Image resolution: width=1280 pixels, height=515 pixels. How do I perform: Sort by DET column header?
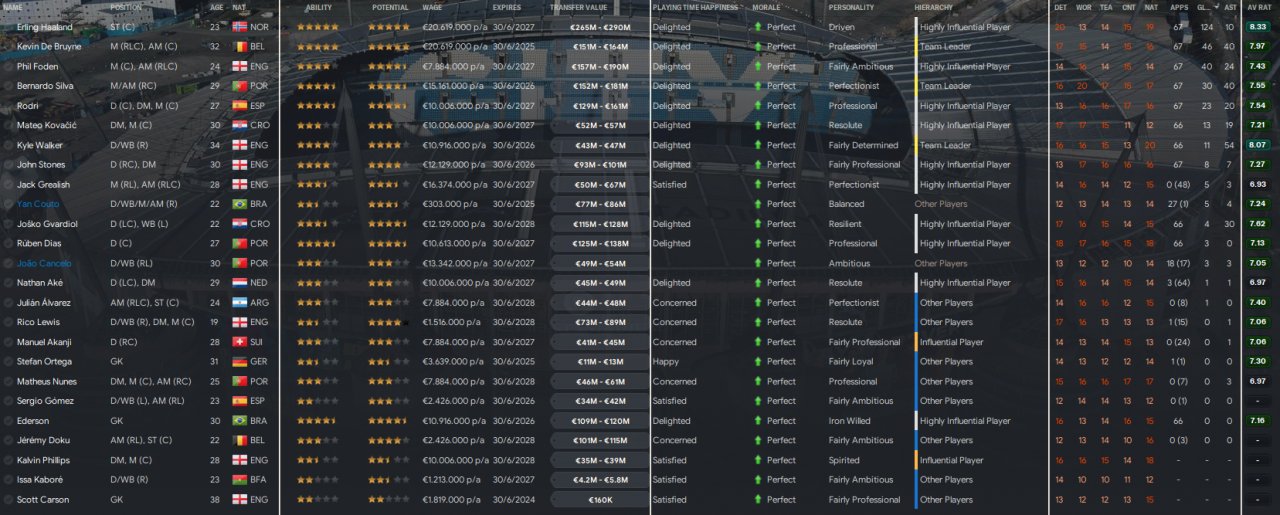(1060, 7)
